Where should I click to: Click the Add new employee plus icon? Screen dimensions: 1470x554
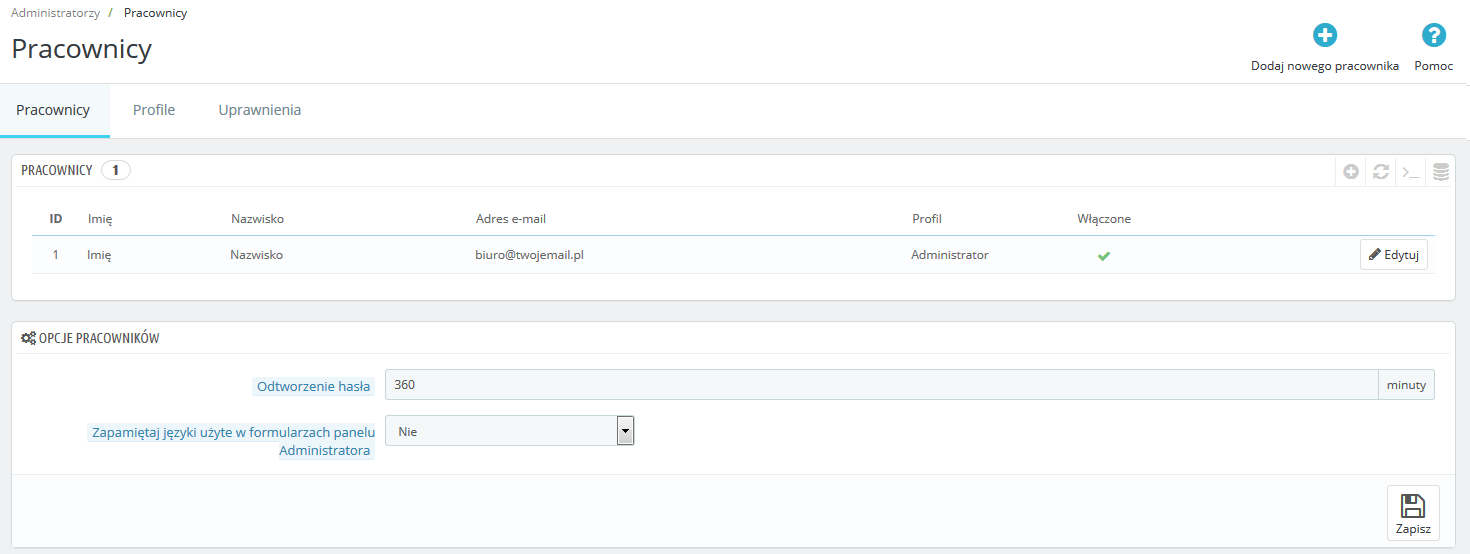tap(1324, 36)
